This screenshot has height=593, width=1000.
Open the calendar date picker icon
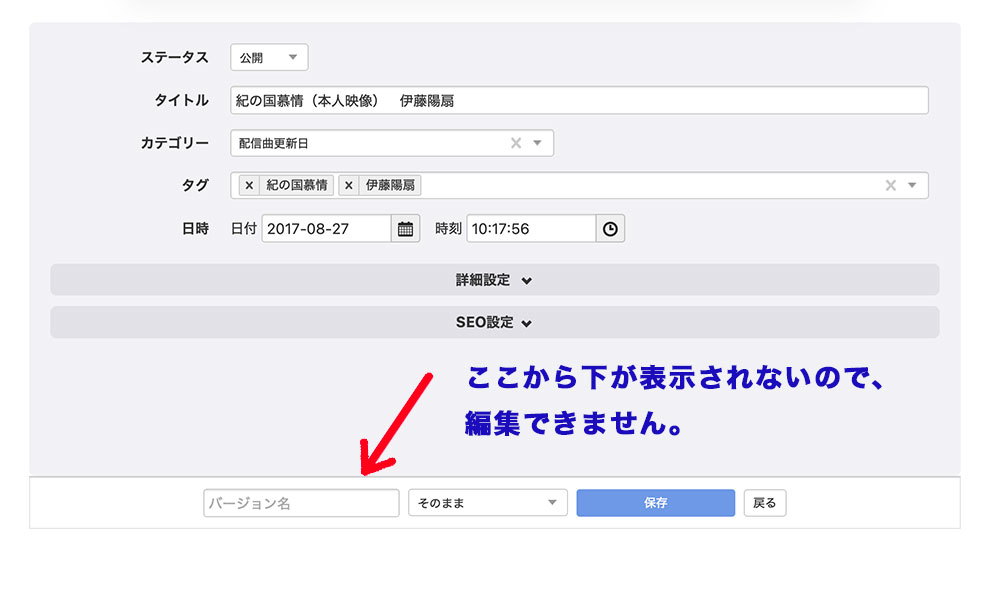pos(405,229)
